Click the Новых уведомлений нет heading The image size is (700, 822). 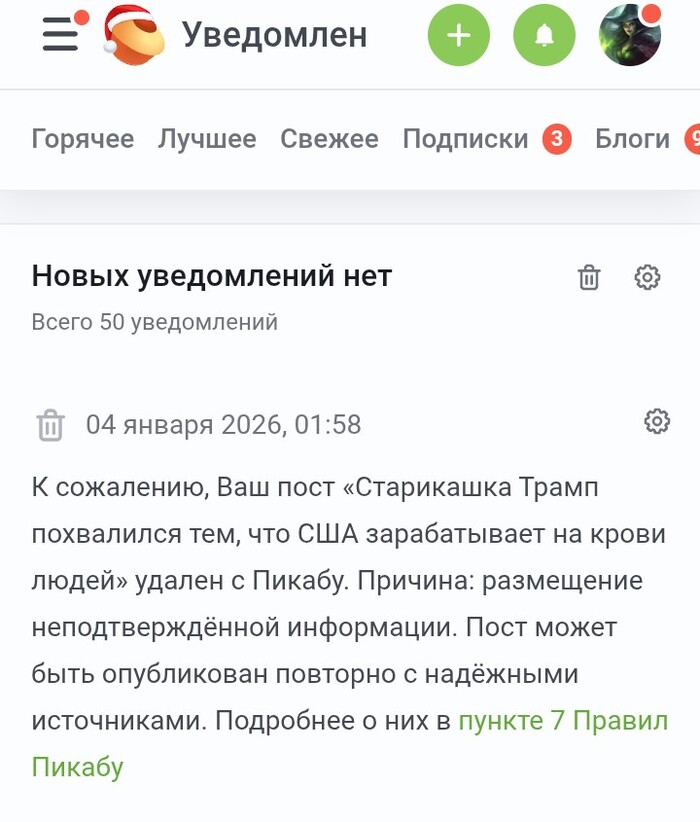(x=212, y=276)
